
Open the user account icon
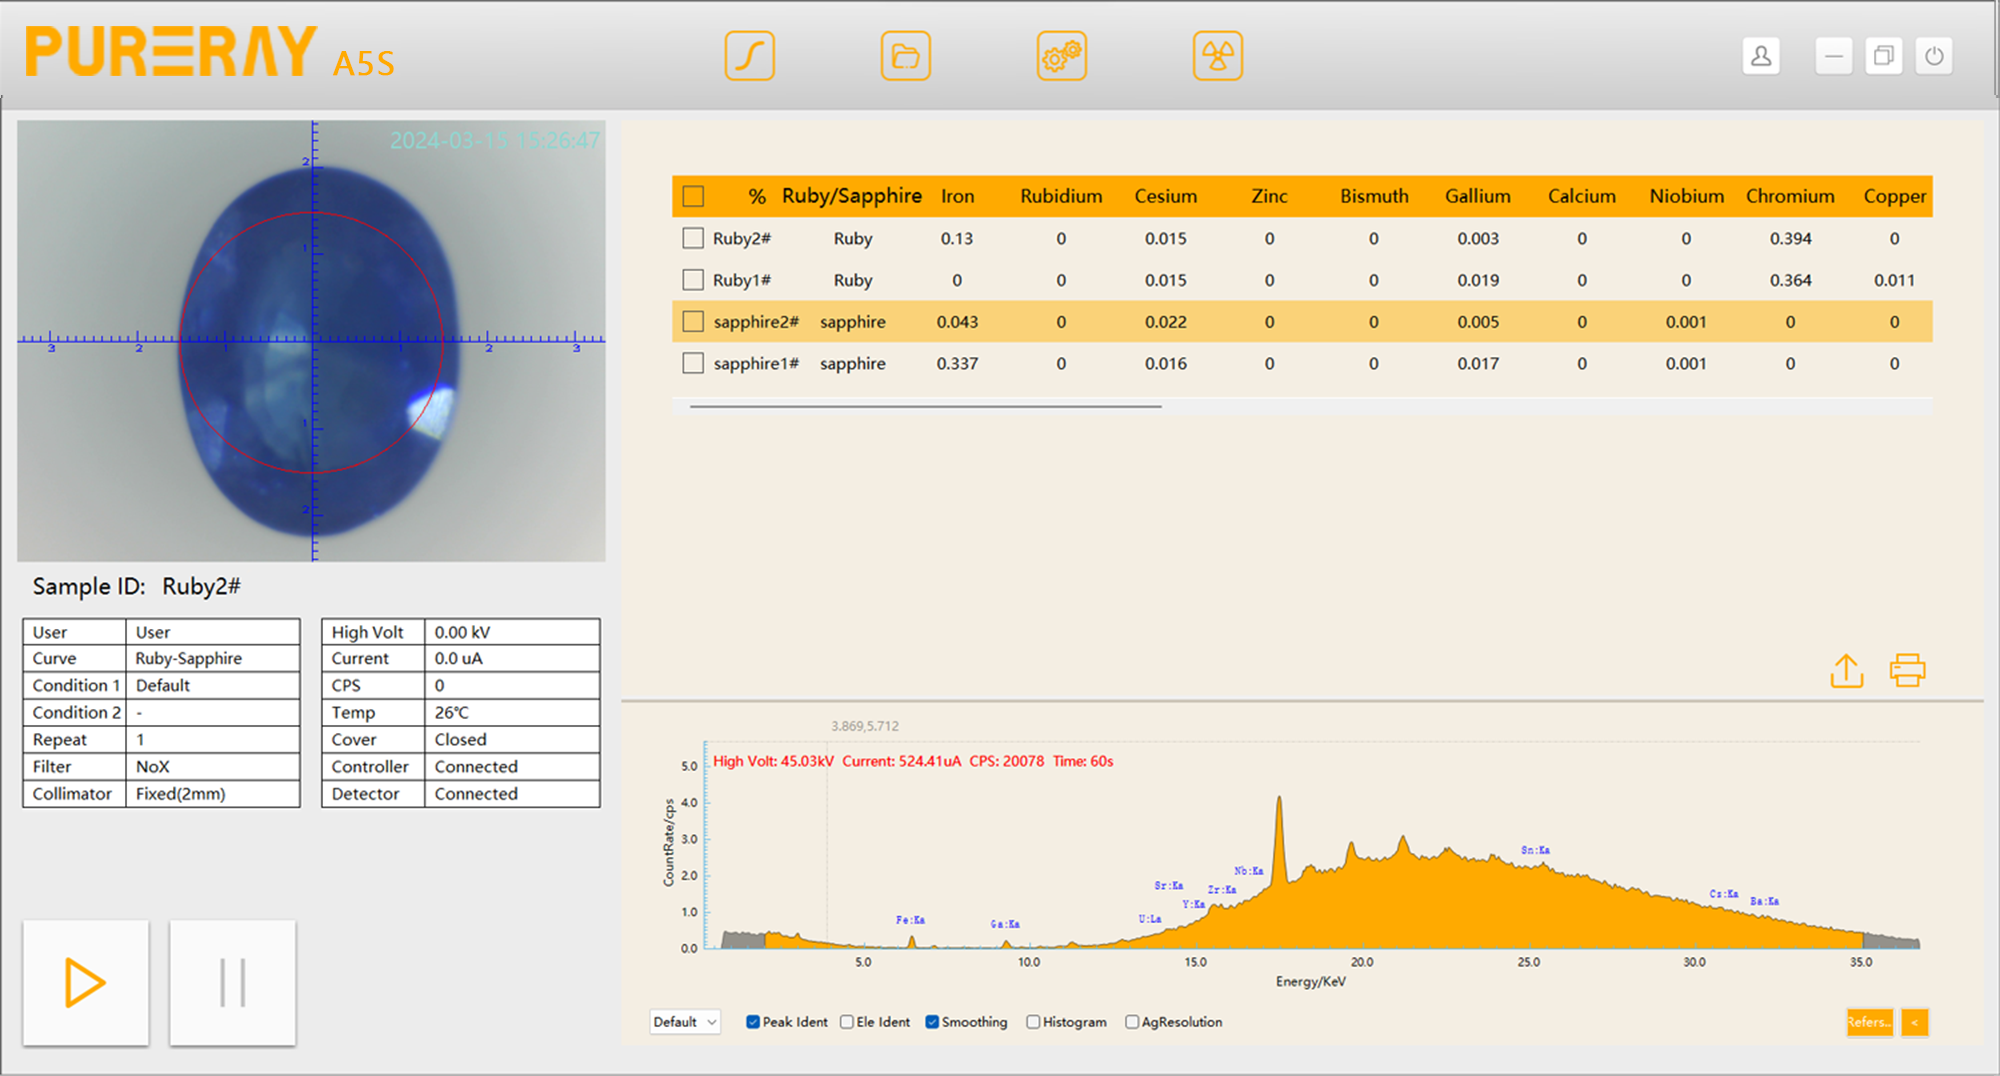click(x=1761, y=56)
